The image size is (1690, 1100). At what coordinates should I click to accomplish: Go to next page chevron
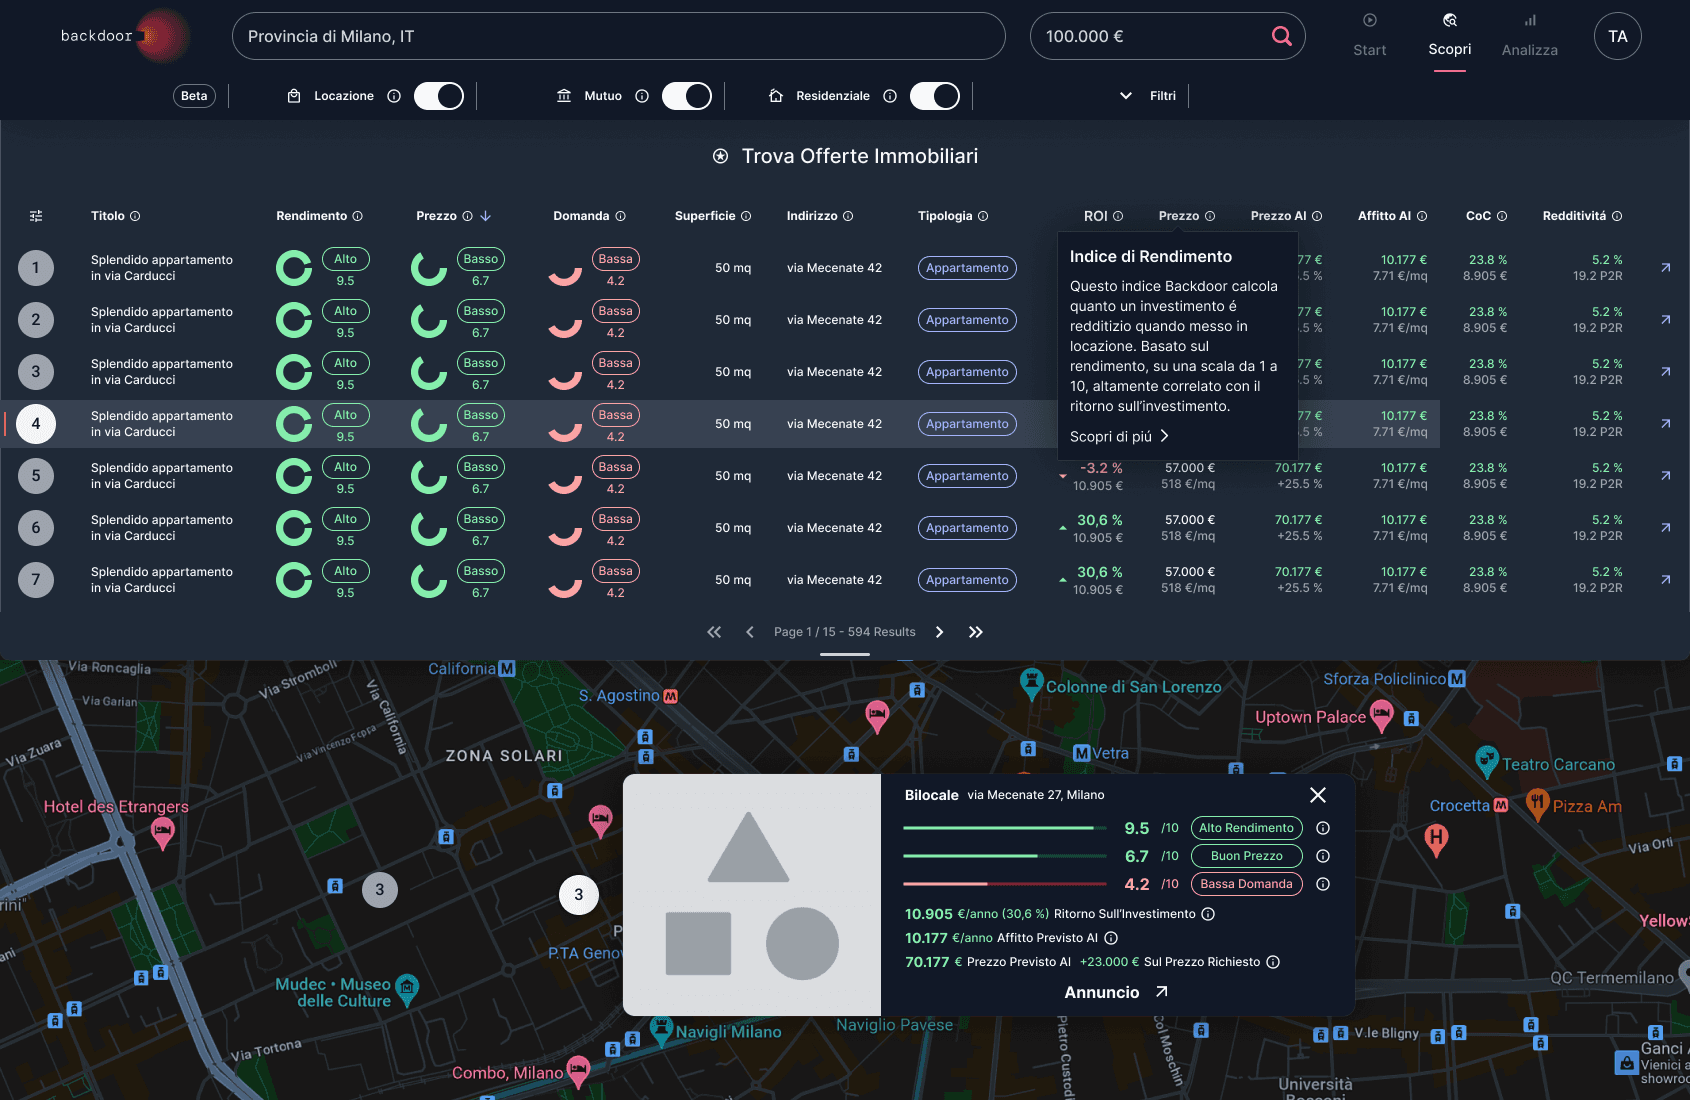939,632
